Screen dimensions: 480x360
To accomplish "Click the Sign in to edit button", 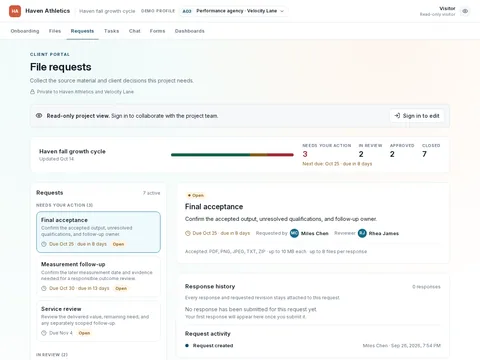I will pyautogui.click(x=417, y=116).
